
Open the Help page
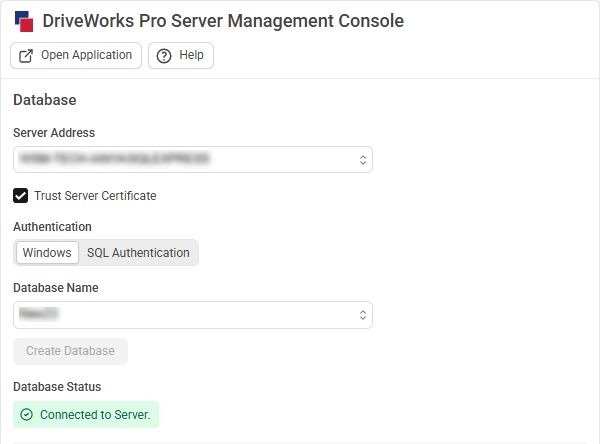tap(181, 56)
